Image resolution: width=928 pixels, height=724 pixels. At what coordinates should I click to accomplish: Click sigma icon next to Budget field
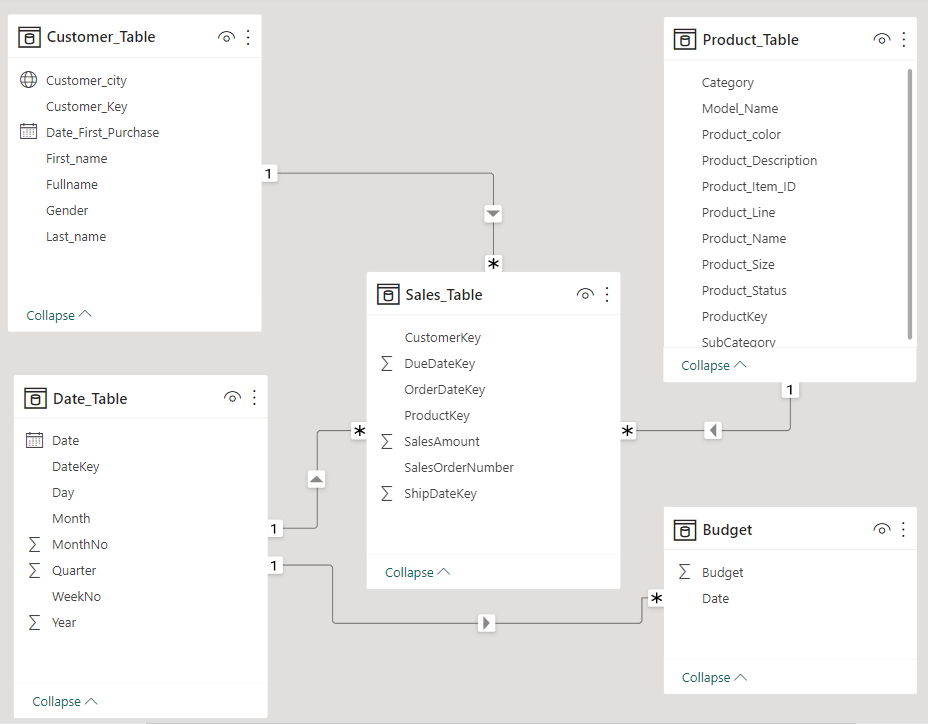pos(684,572)
